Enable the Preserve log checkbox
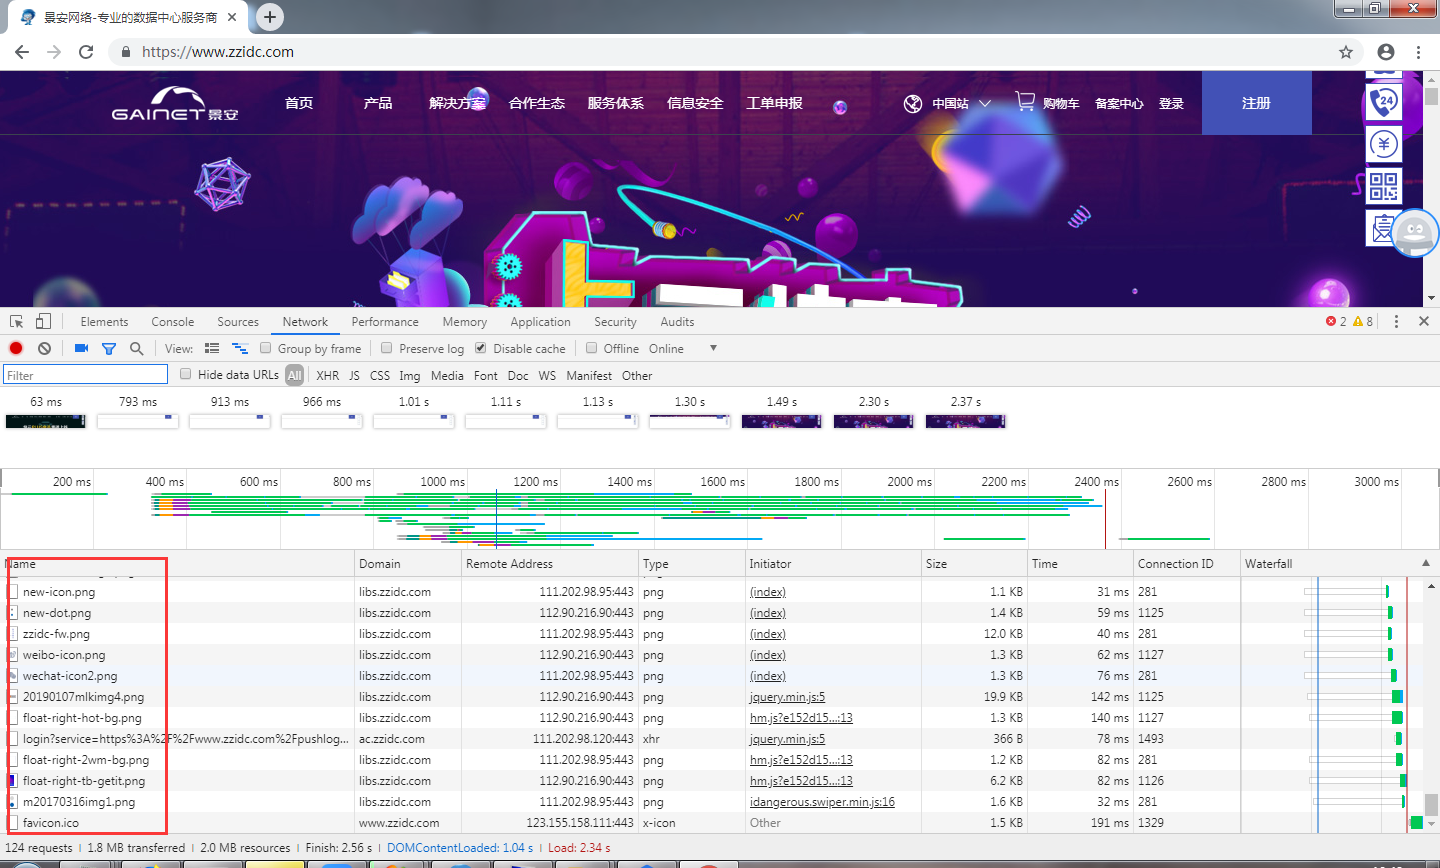The image size is (1440, 868). tap(387, 348)
